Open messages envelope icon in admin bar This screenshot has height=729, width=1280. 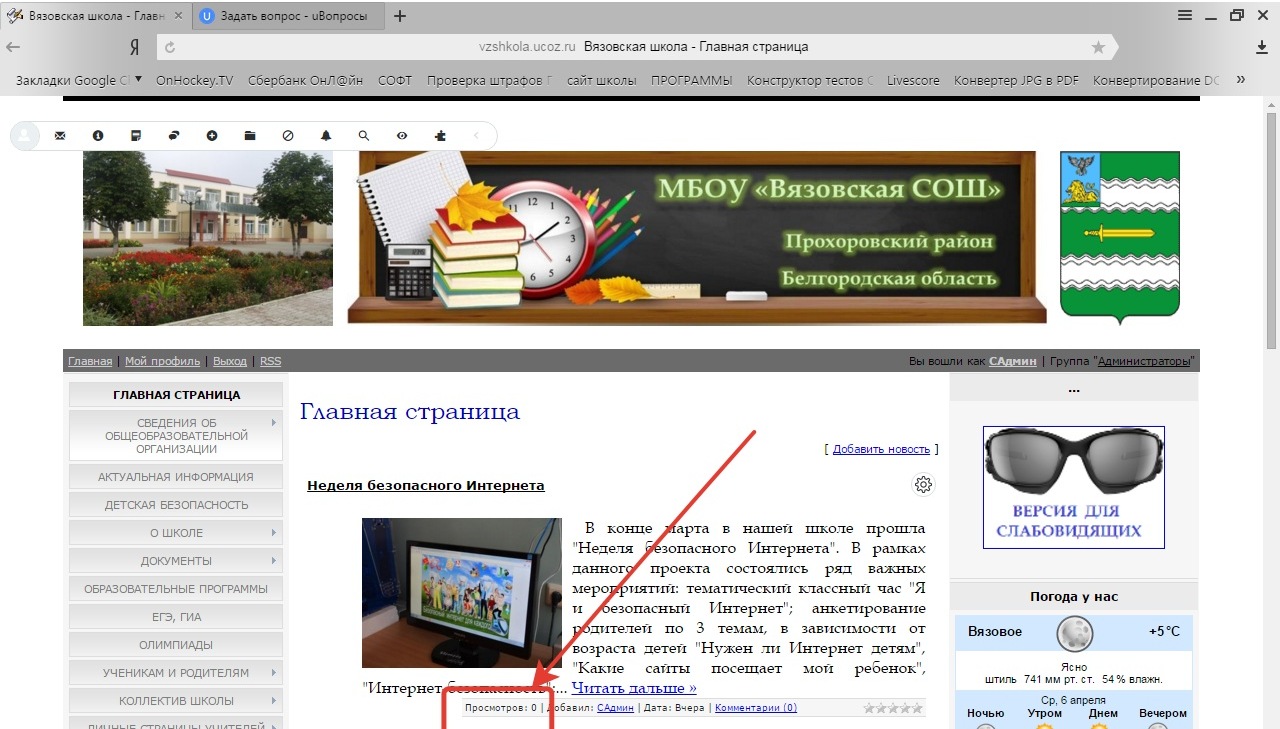60,136
